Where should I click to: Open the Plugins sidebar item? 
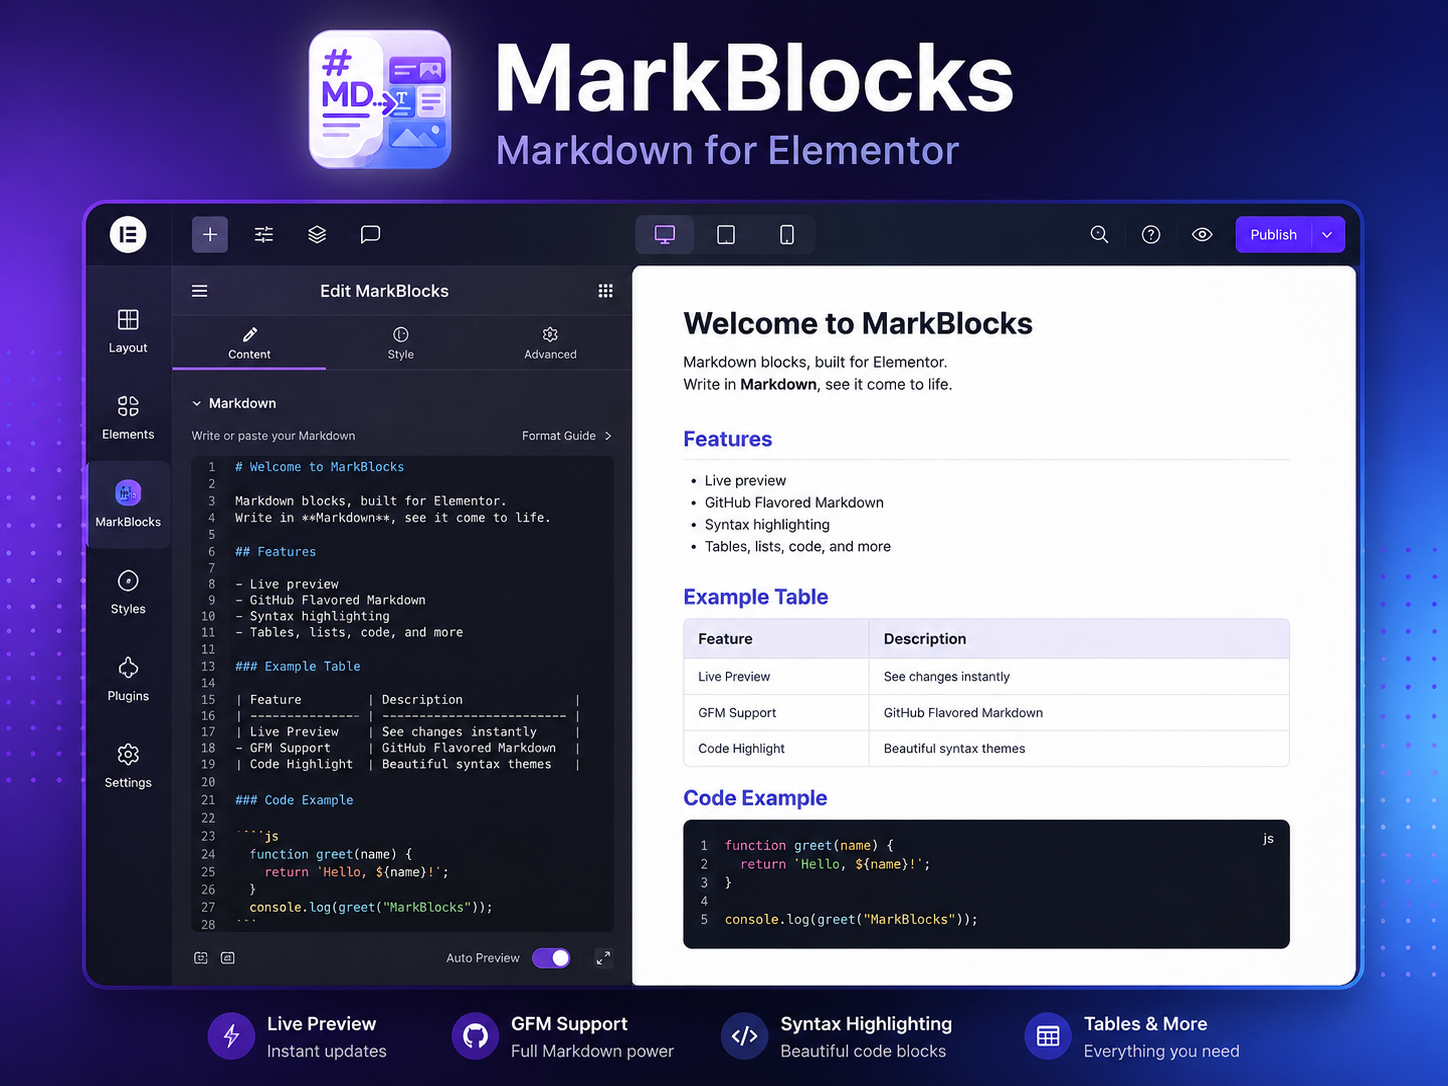[x=128, y=679]
